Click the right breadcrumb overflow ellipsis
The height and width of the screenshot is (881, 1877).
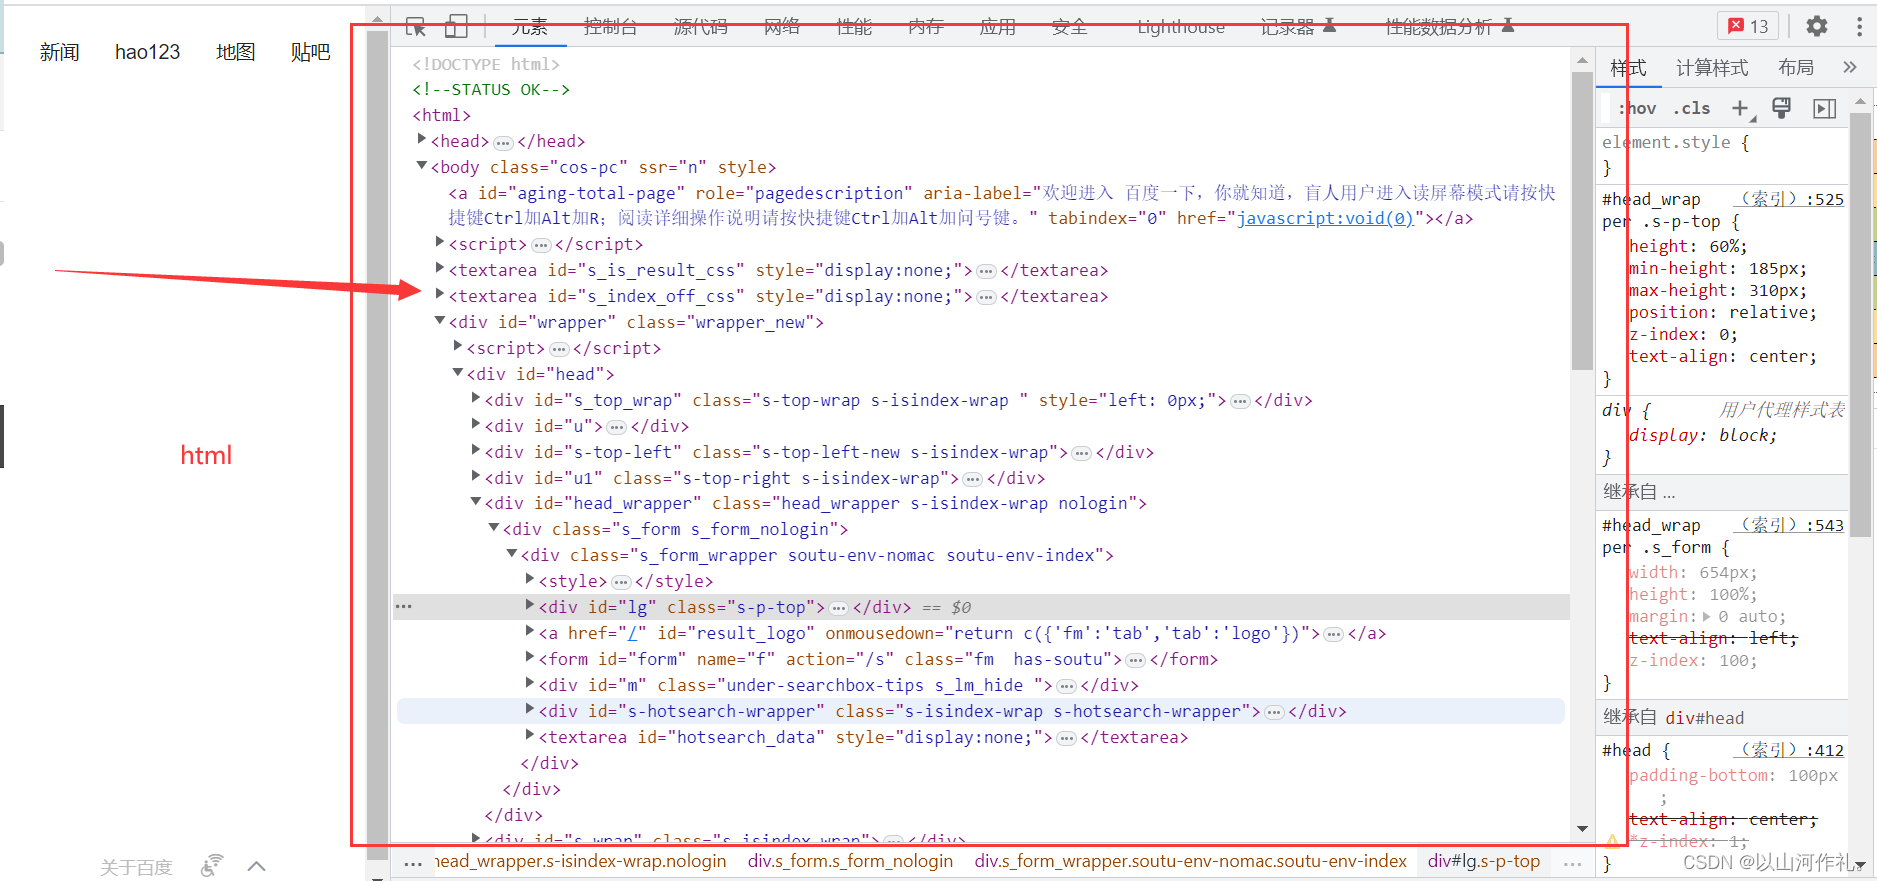click(x=1572, y=862)
